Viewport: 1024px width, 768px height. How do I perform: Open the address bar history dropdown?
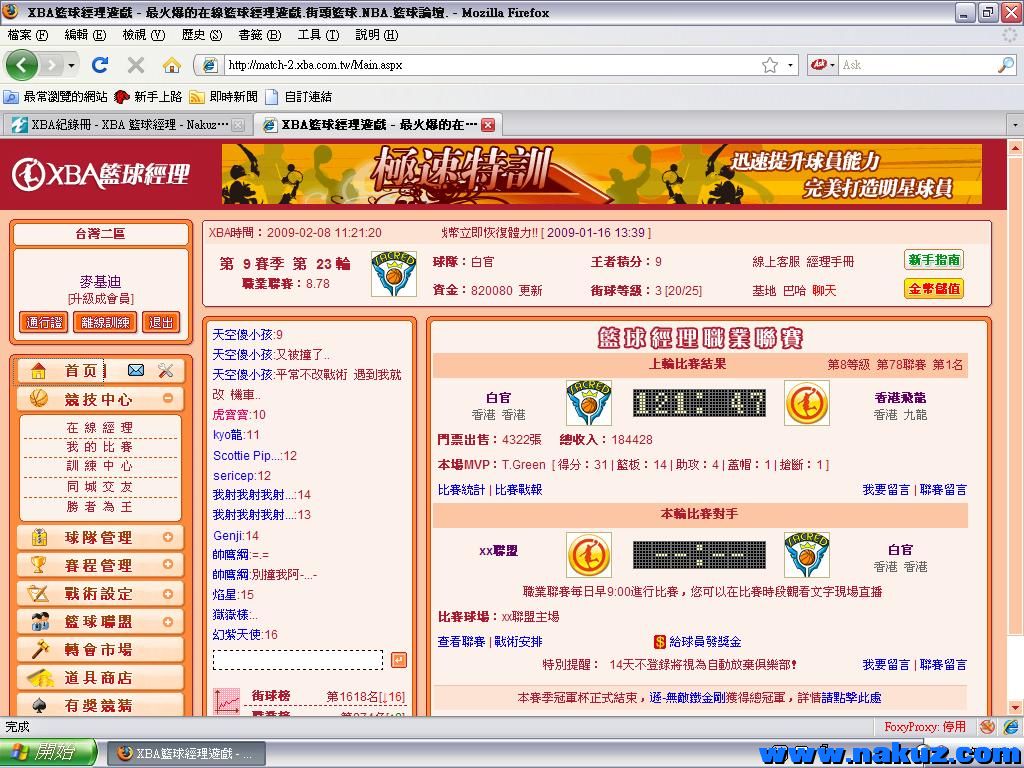point(790,65)
